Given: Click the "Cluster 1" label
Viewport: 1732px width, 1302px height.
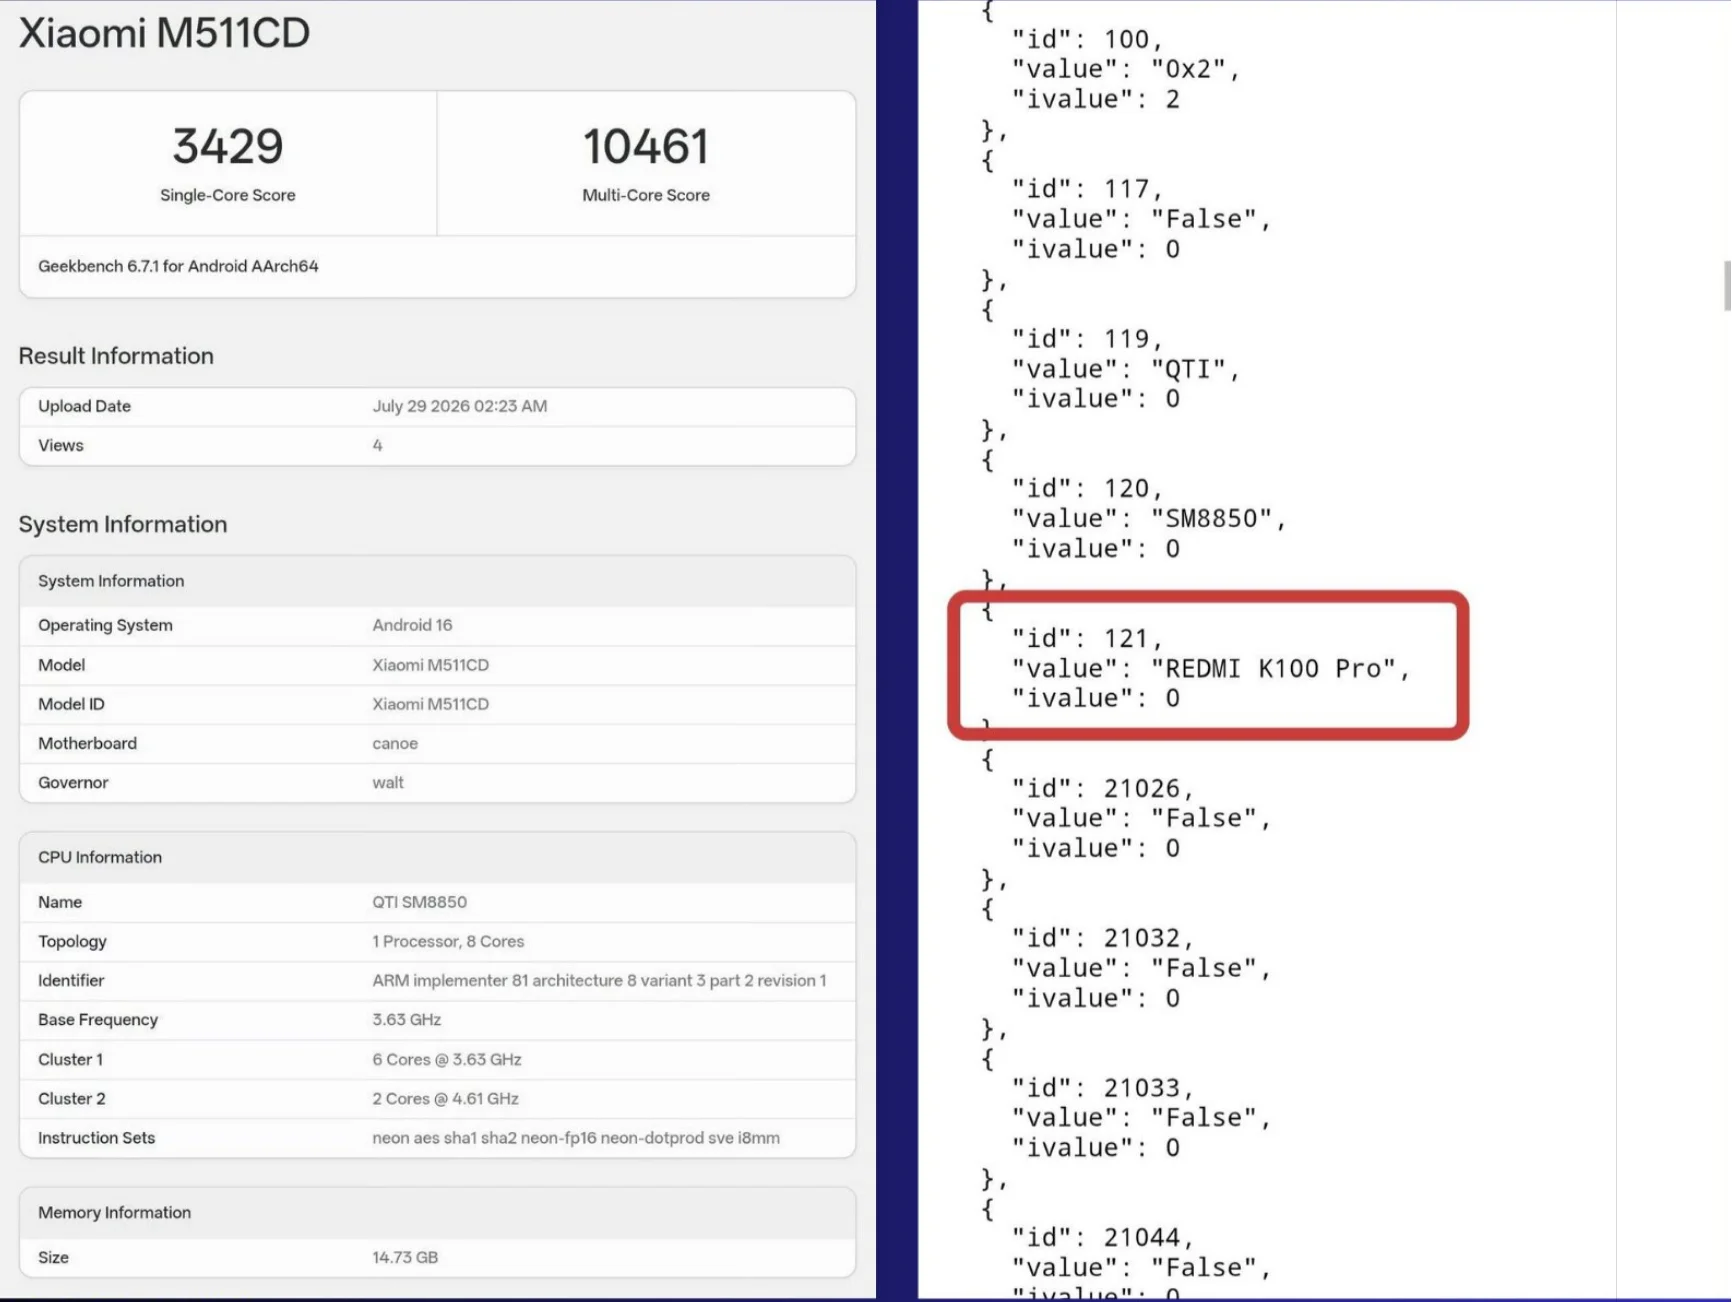Looking at the screenshot, I should [70, 1059].
